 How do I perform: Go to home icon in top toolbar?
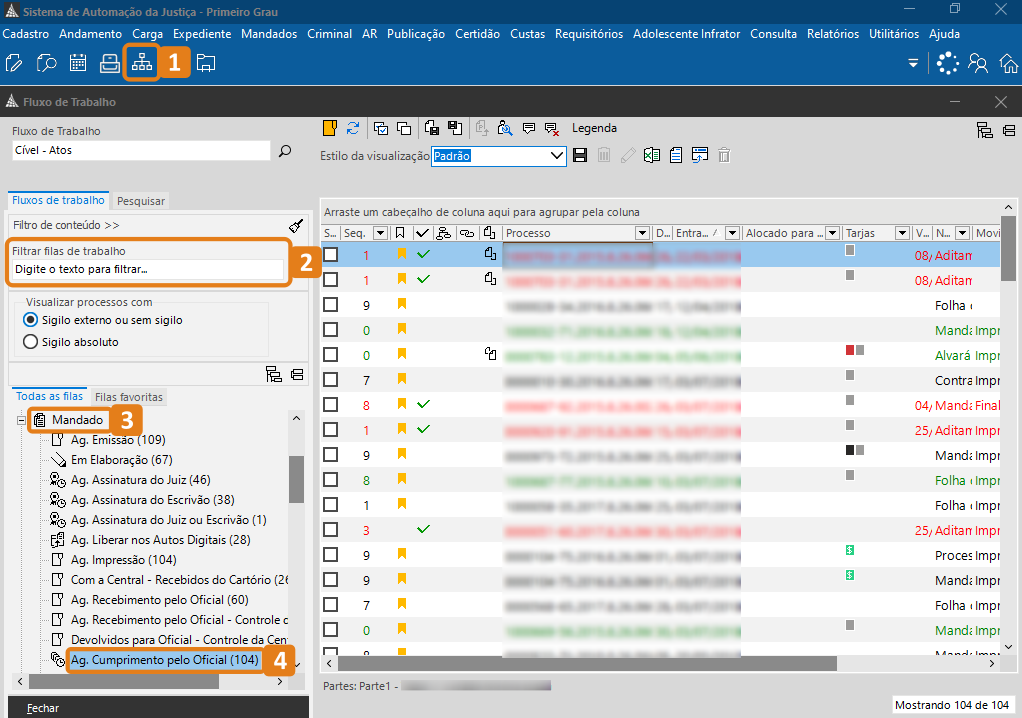[x=1008, y=63]
